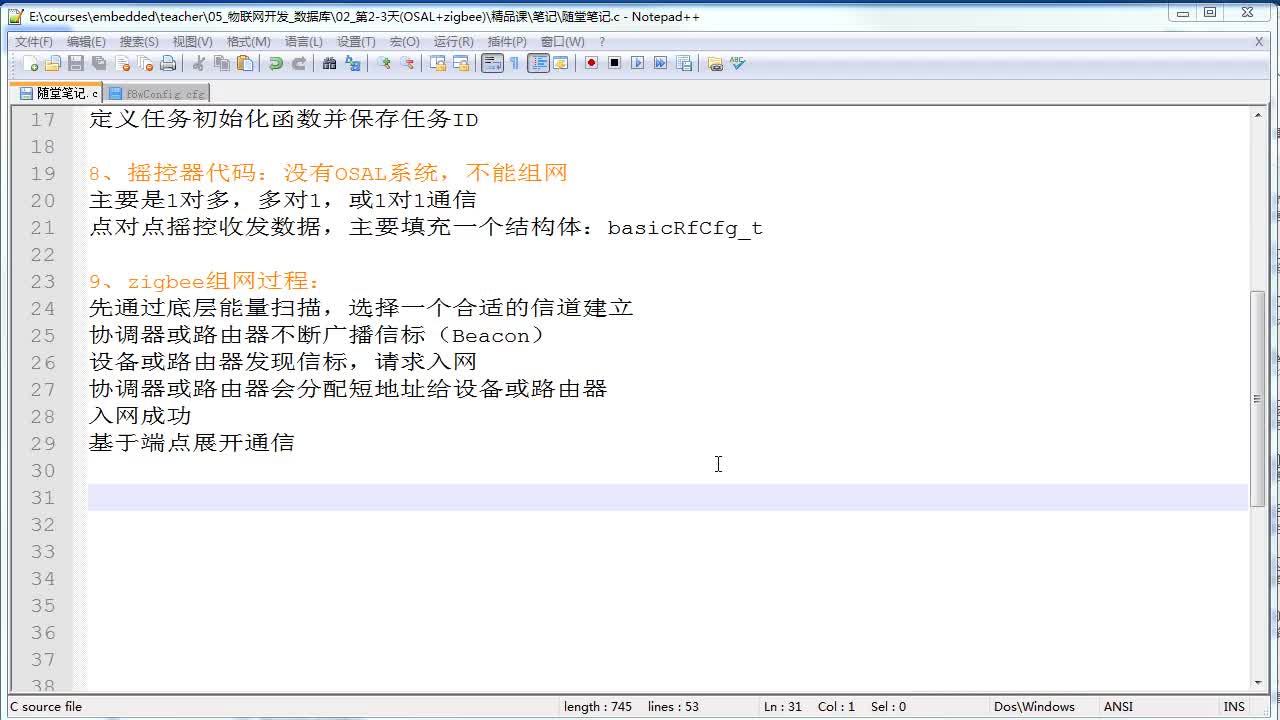Open Find with the binoculars icon

click(x=329, y=63)
